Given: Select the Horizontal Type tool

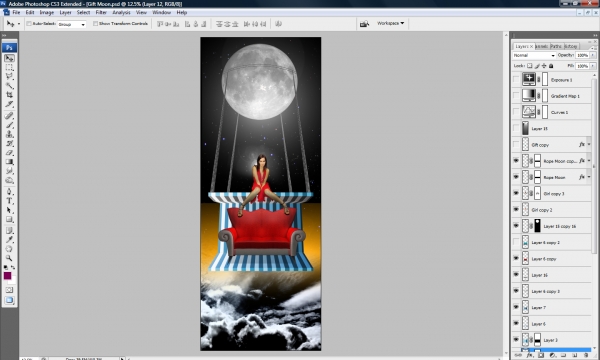Looking at the screenshot, I should pos(9,201).
